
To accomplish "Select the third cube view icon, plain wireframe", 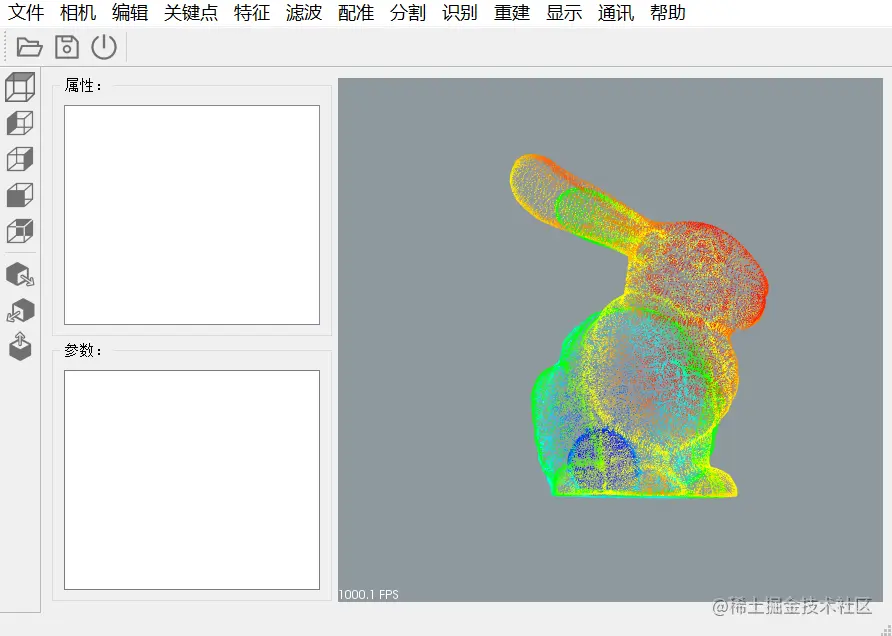I will (20, 159).
